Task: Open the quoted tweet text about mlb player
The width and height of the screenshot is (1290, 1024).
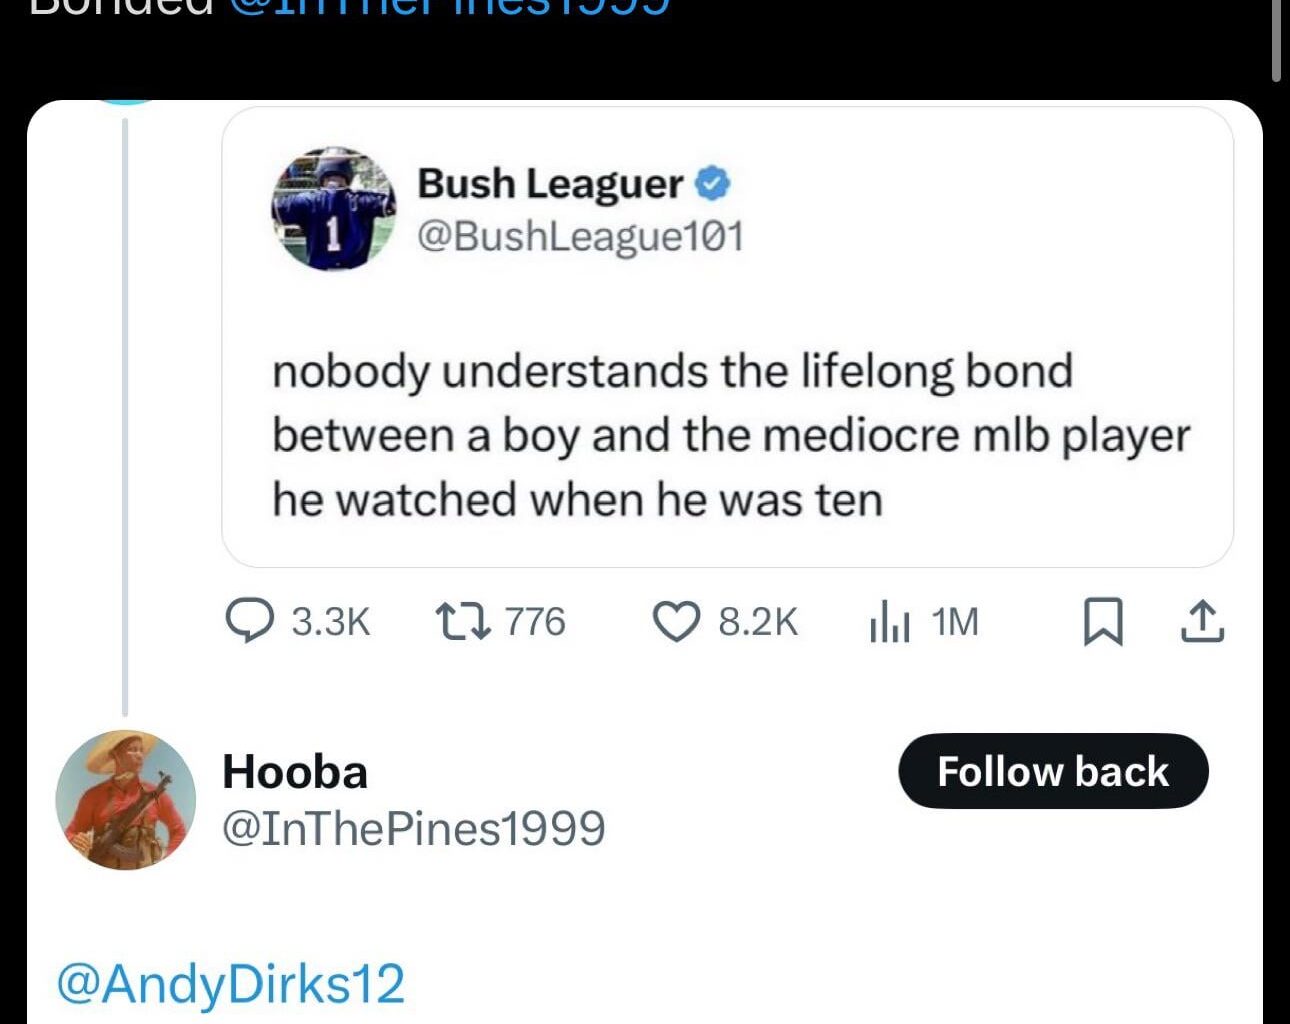Action: coord(731,435)
